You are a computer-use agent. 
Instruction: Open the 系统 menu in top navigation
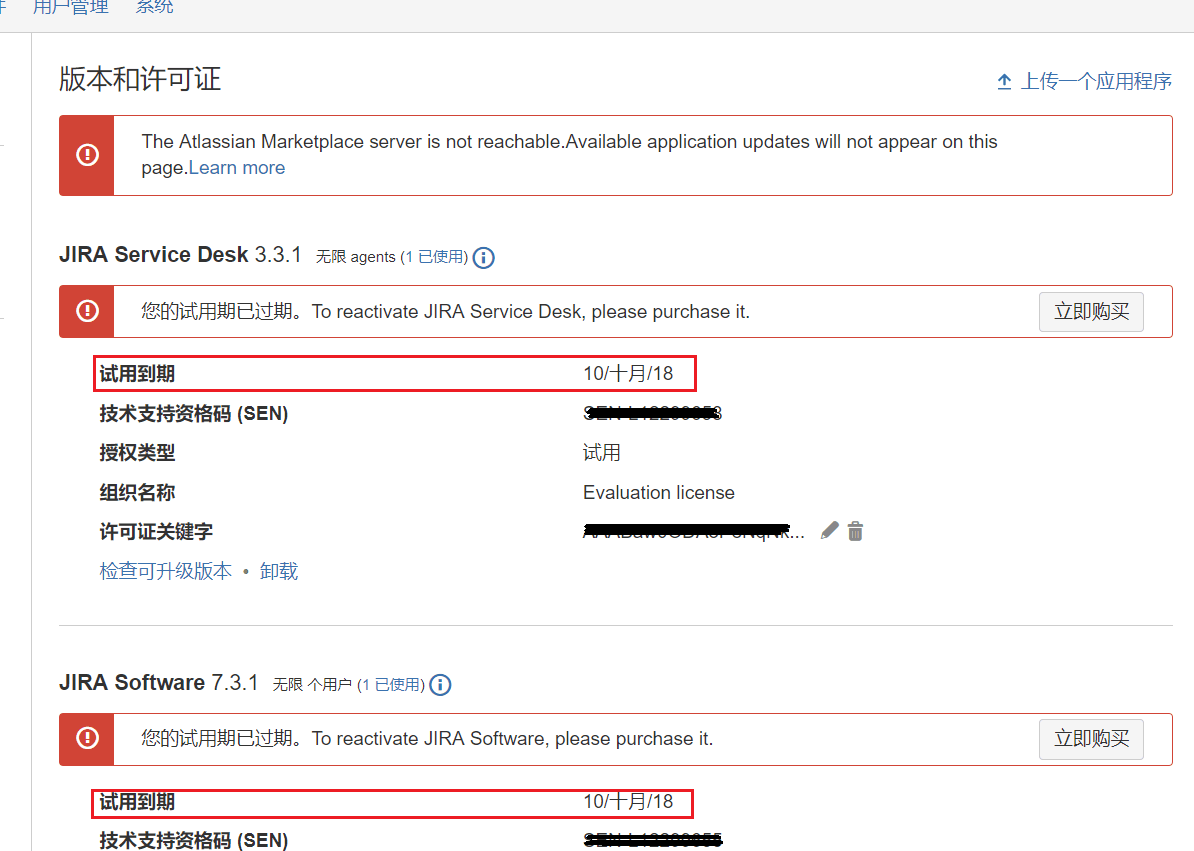tap(155, 8)
